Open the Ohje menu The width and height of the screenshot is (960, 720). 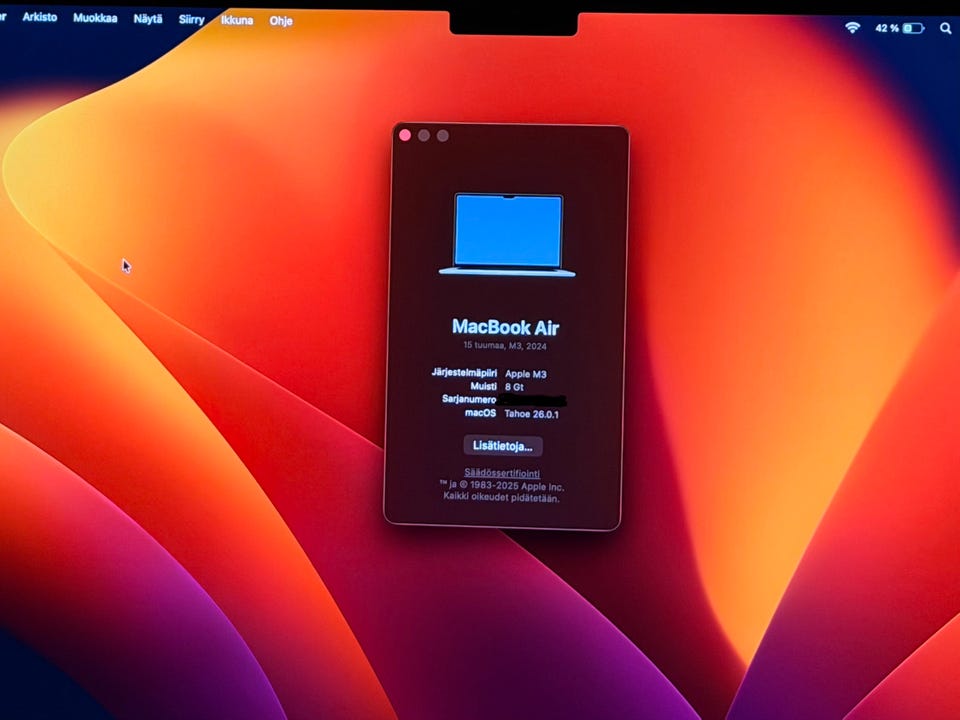[x=281, y=21]
